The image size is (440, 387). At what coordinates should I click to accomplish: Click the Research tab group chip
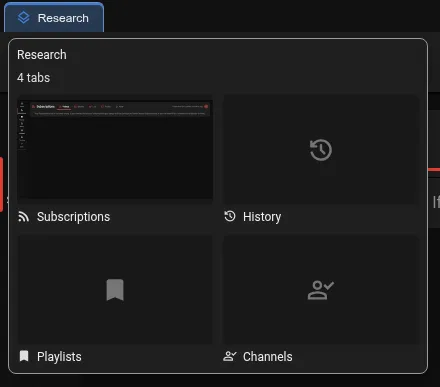click(54, 18)
